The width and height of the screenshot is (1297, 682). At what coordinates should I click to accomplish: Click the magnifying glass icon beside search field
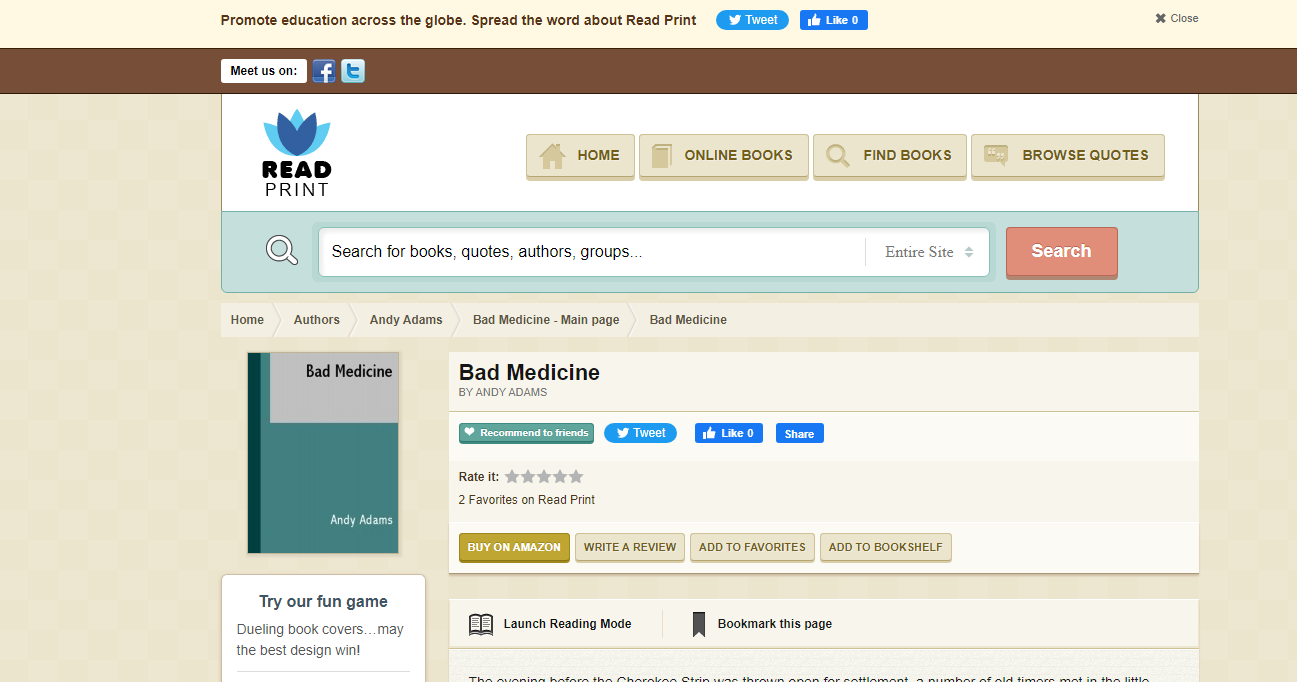282,250
